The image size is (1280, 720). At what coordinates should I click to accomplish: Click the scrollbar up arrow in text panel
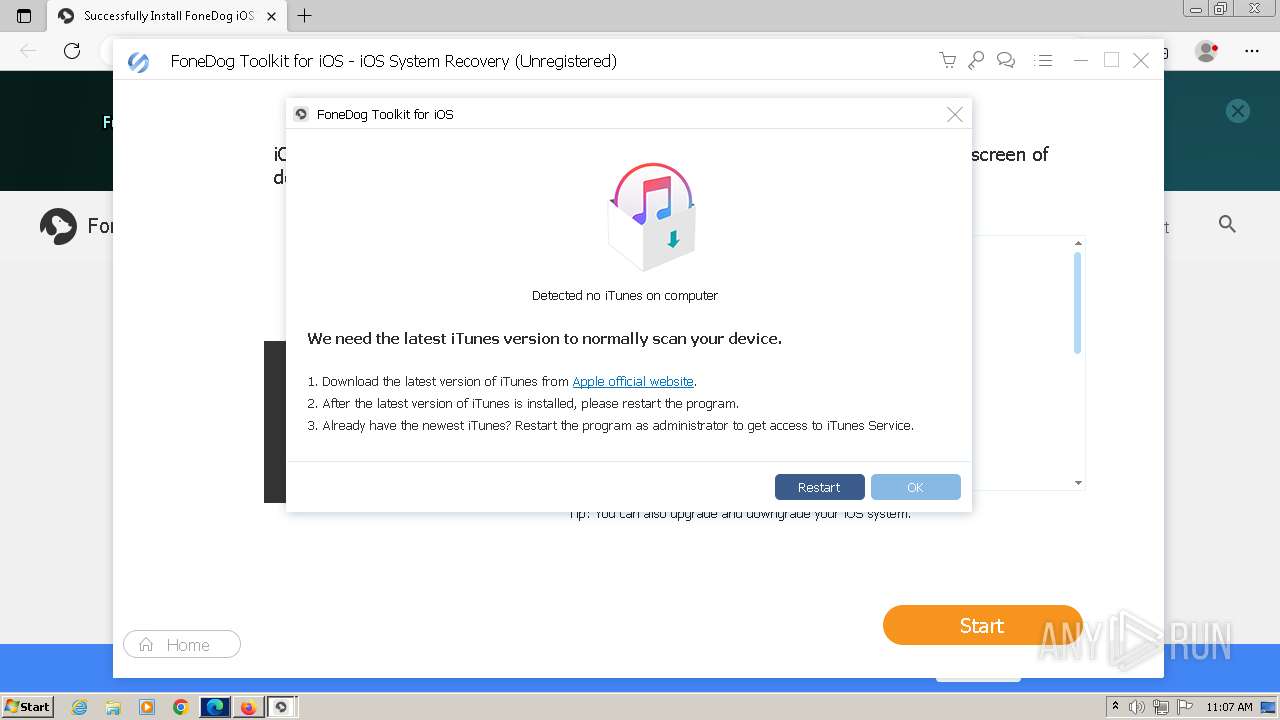click(1078, 243)
